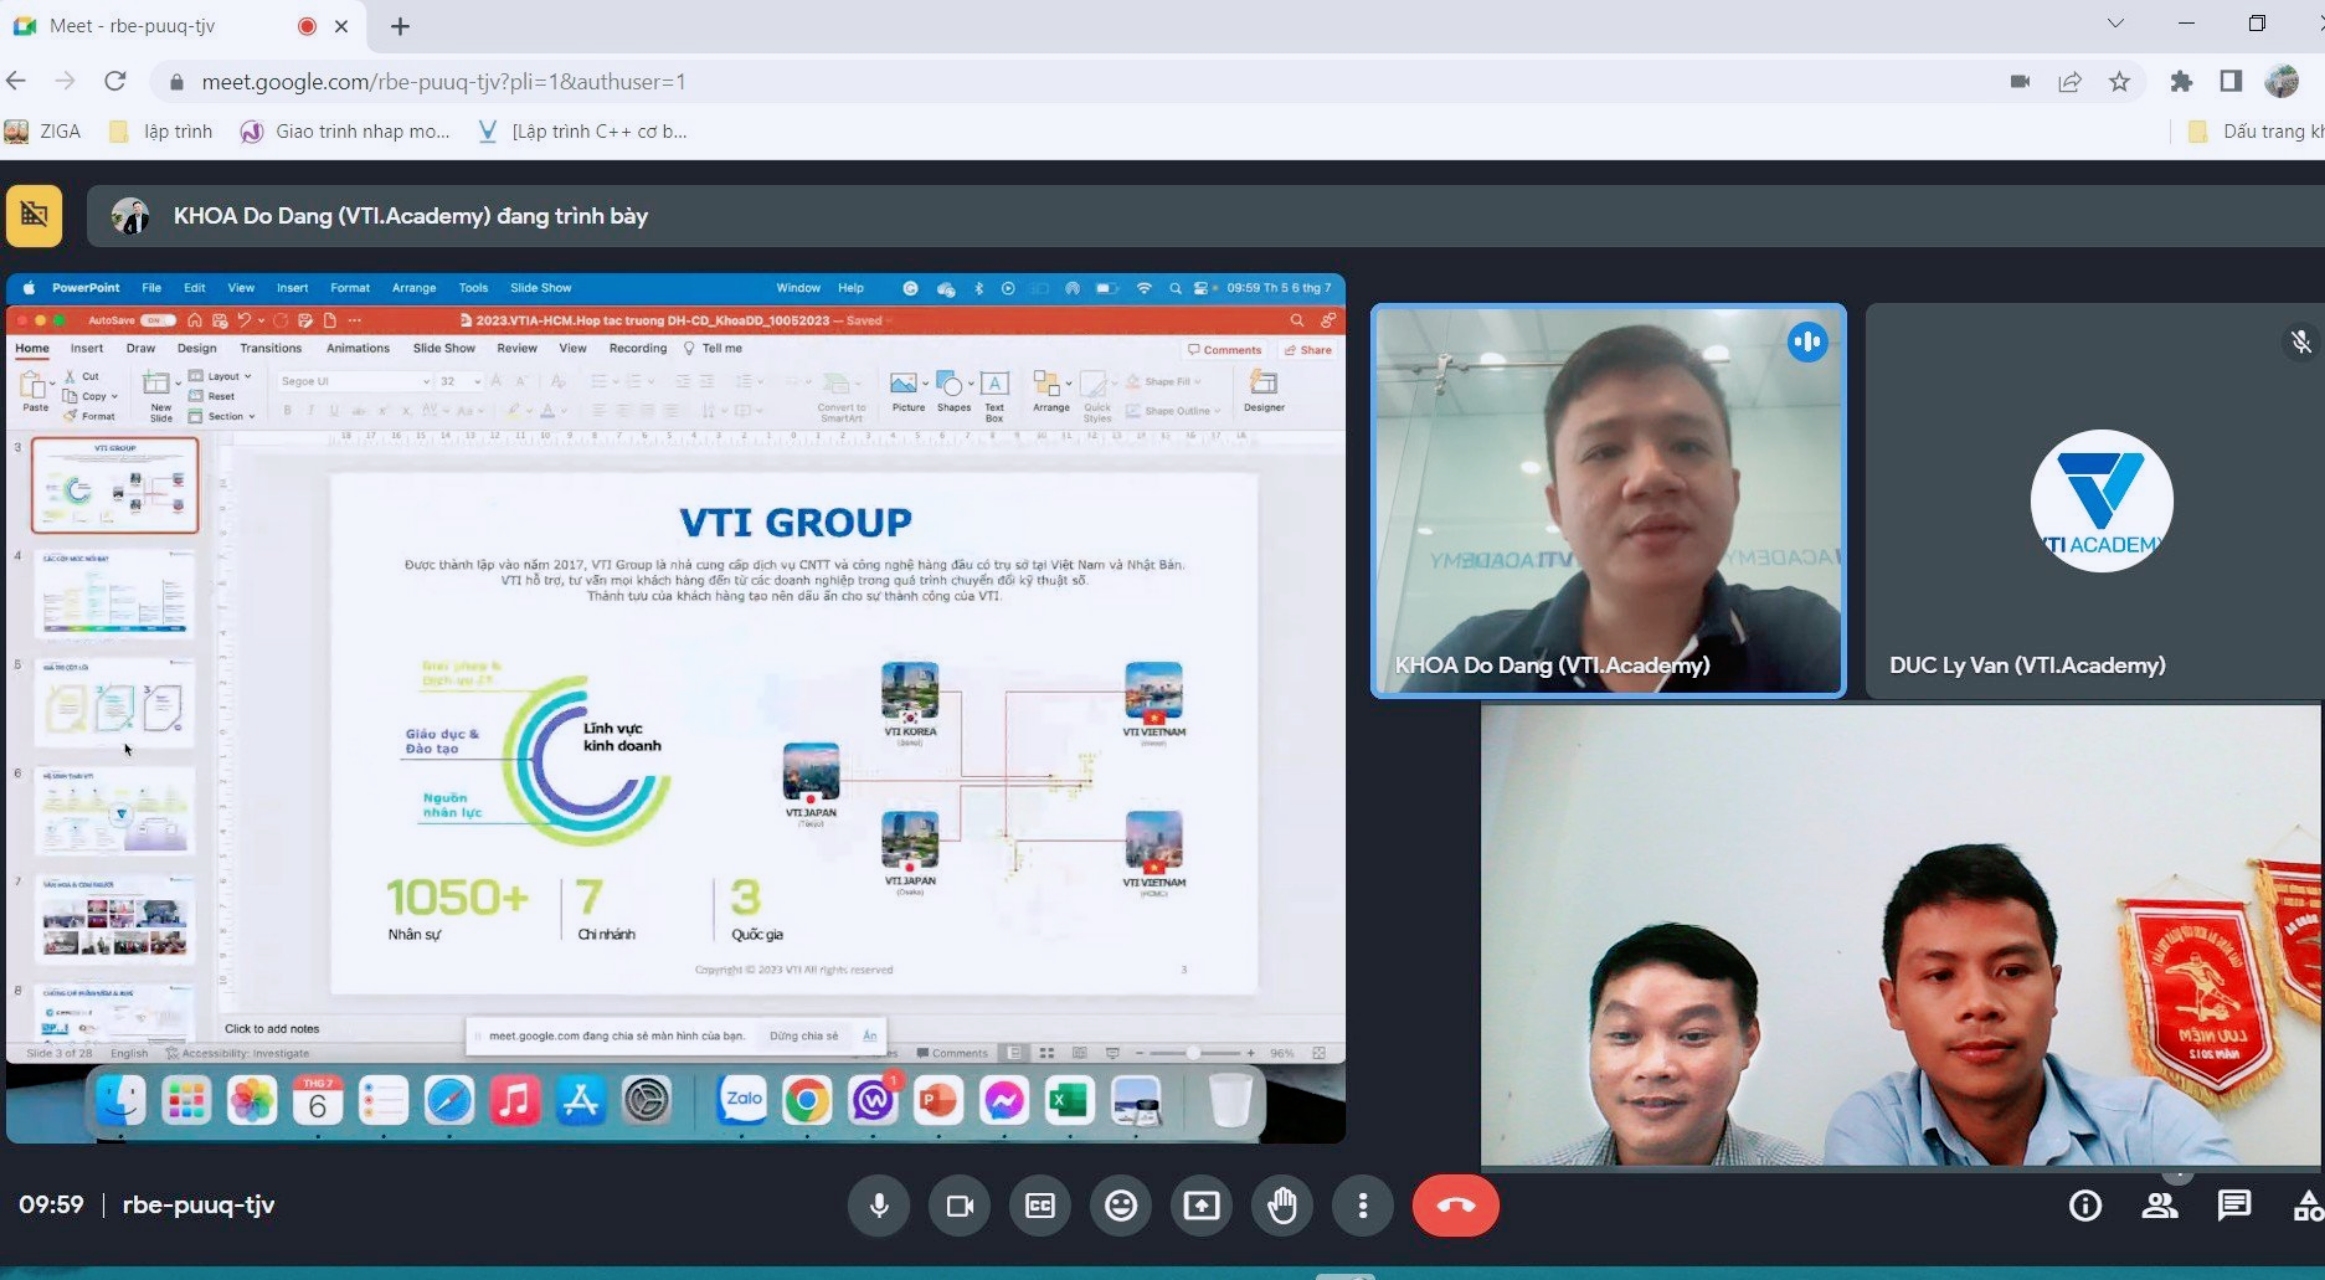
Task: Open meeting details info icon
Action: click(2085, 1206)
